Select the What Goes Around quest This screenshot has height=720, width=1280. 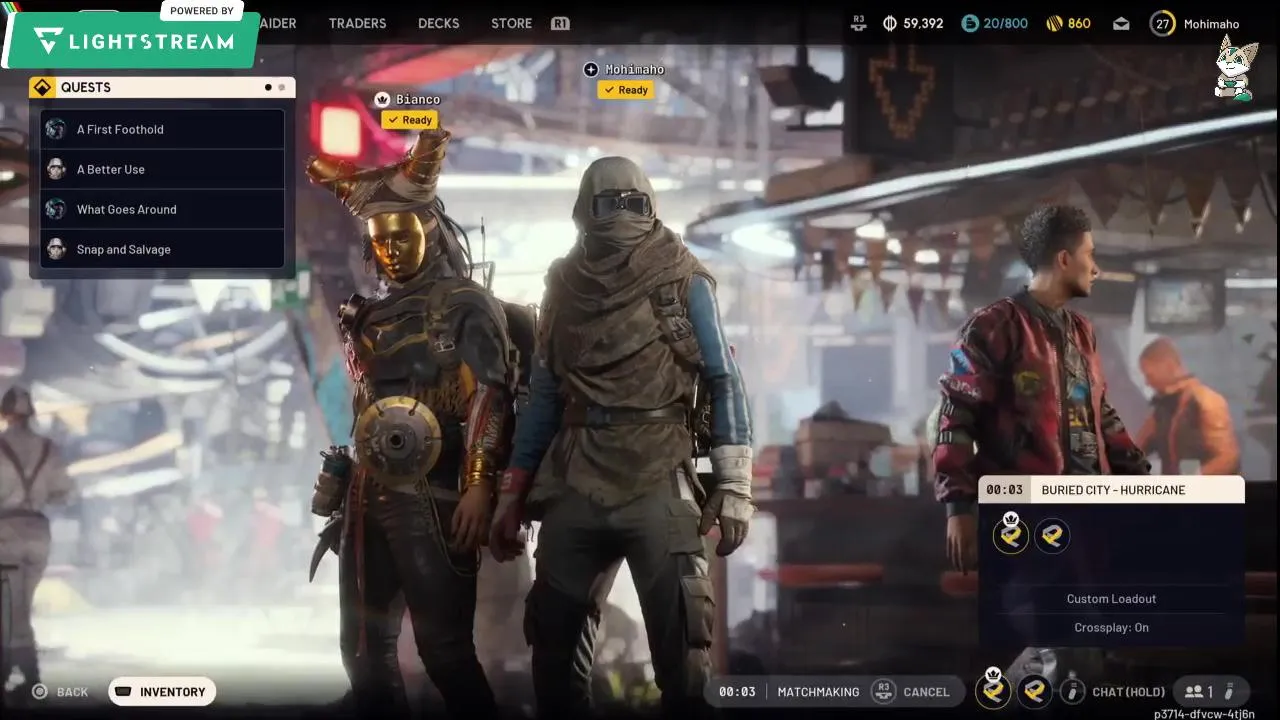click(x=162, y=209)
